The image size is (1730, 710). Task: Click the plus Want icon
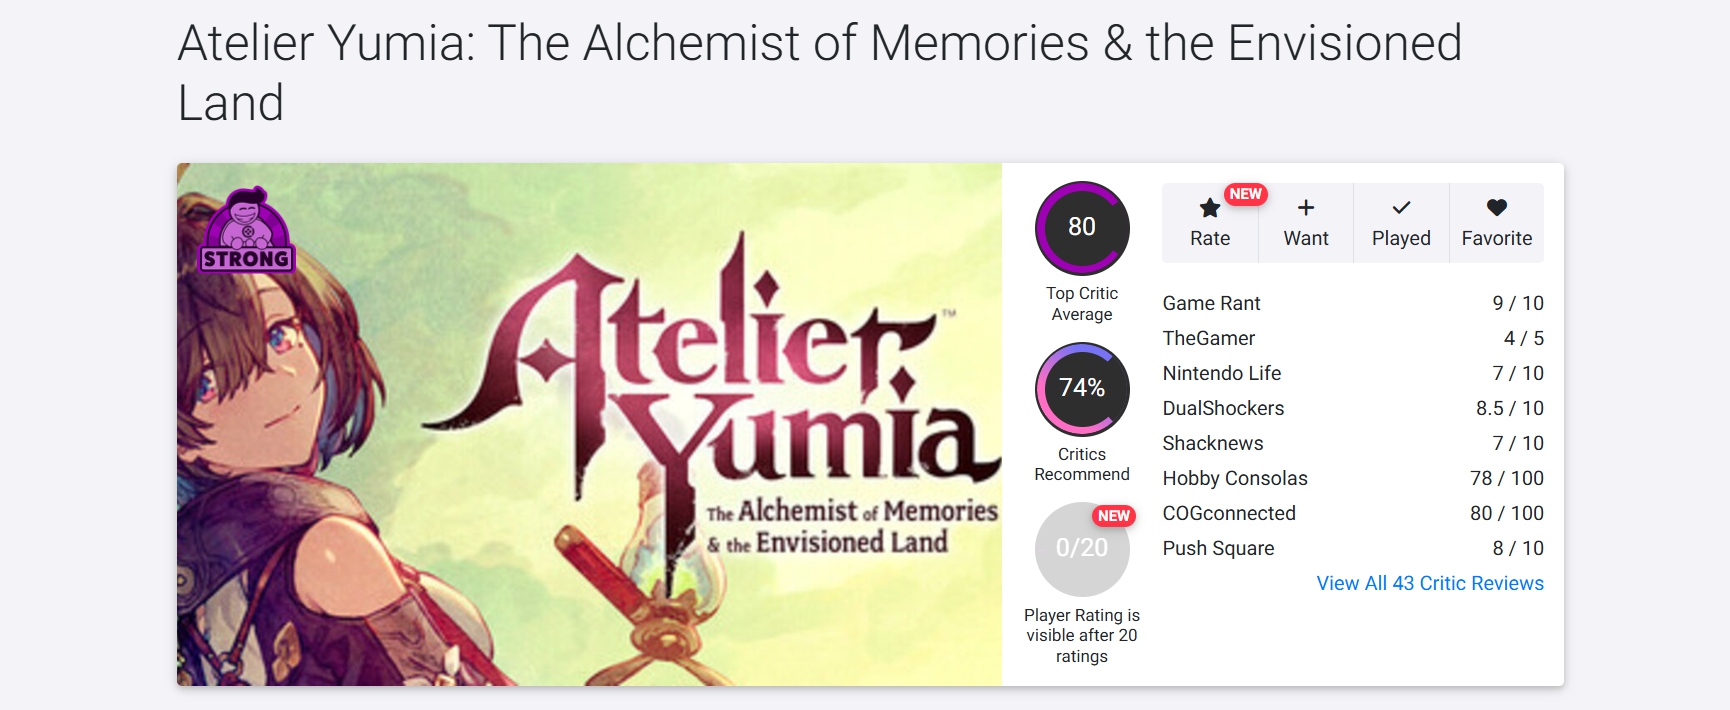[x=1306, y=208]
